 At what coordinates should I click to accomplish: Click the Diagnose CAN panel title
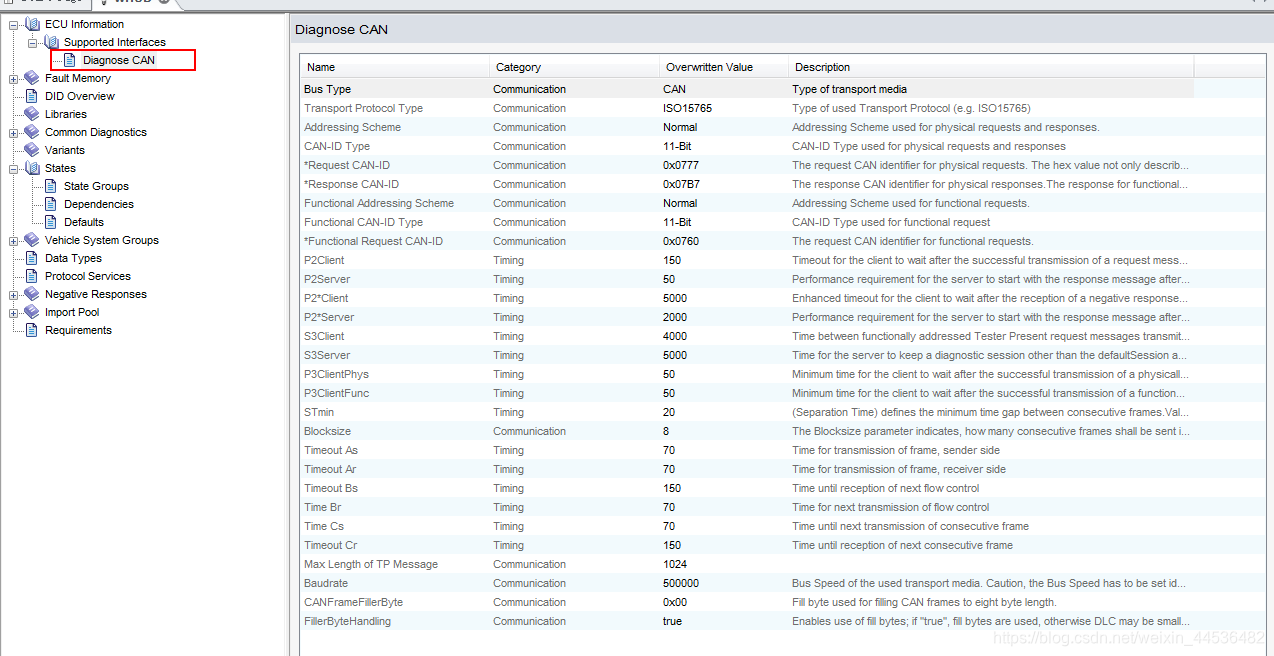click(x=341, y=30)
